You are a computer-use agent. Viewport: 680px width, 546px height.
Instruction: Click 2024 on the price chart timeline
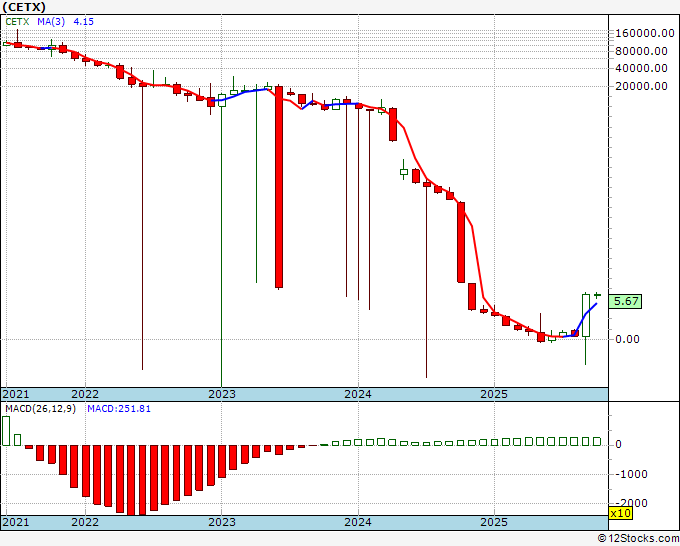coord(358,394)
